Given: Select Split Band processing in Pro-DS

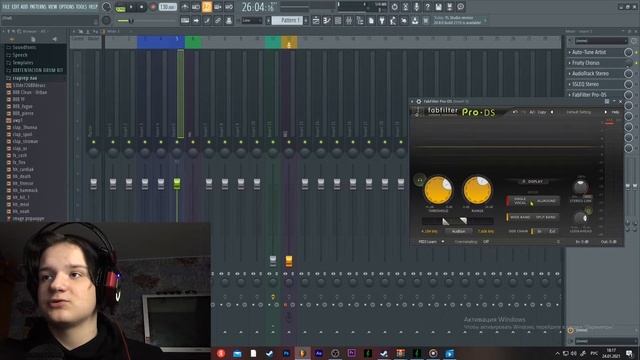Looking at the screenshot, I should point(546,217).
